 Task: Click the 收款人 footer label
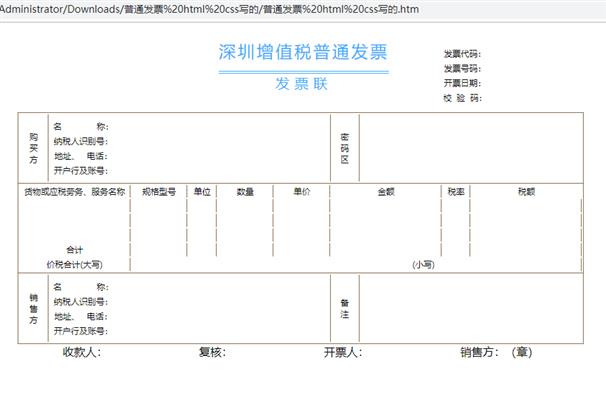(x=82, y=352)
